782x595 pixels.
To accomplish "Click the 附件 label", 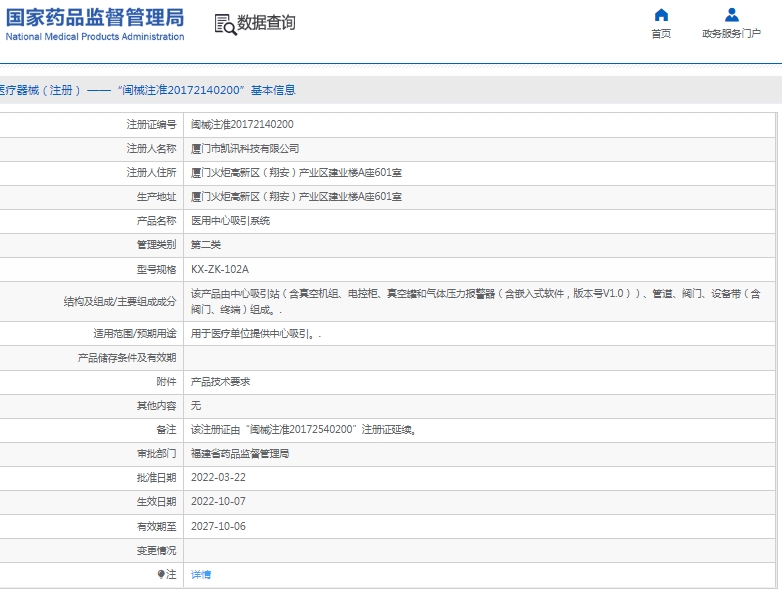I will pyautogui.click(x=166, y=382).
